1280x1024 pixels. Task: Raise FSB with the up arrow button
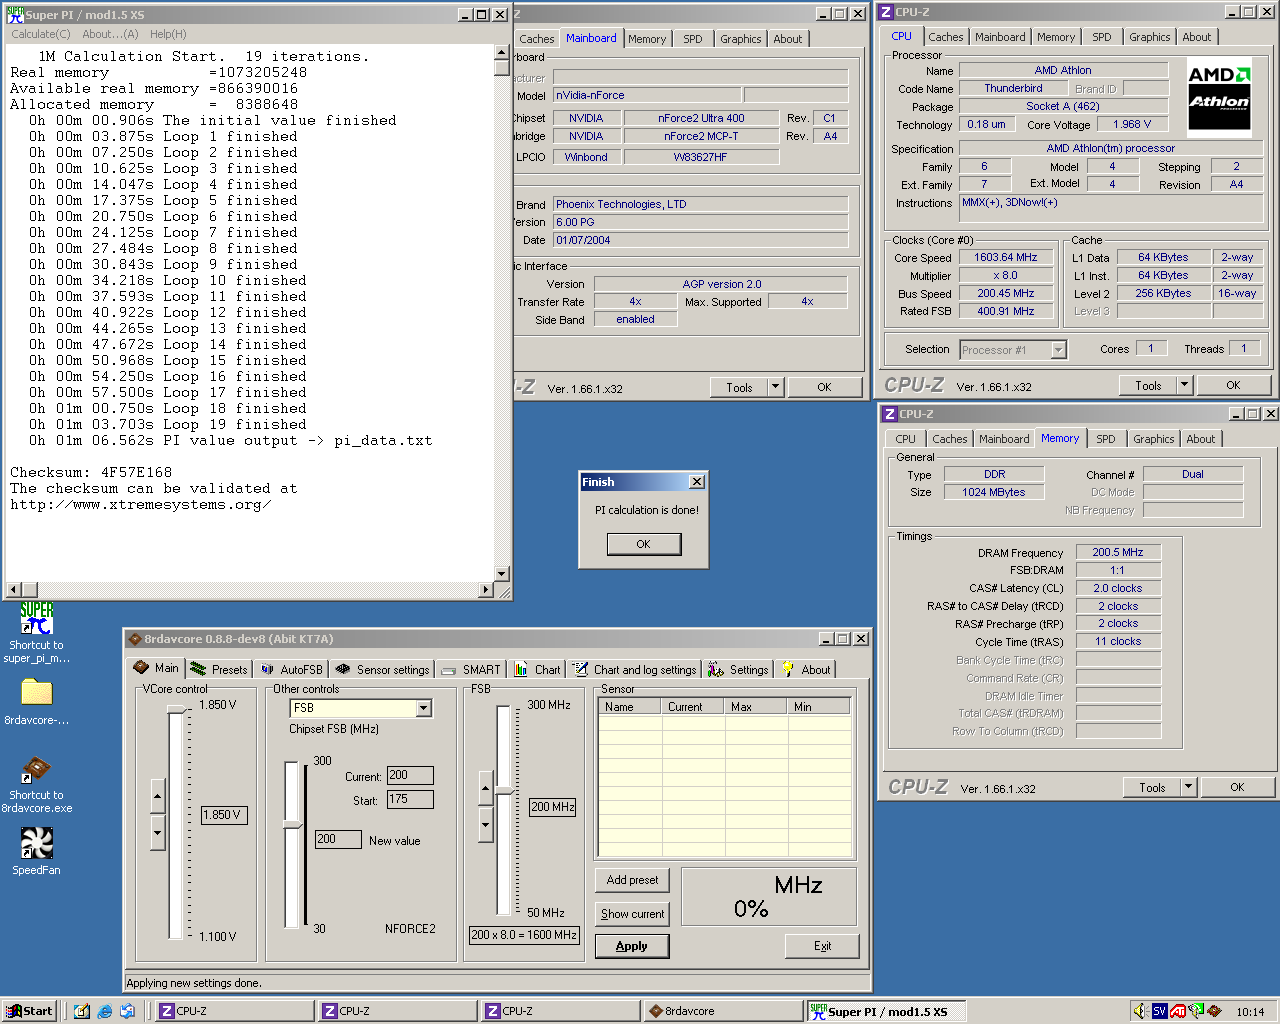point(486,788)
